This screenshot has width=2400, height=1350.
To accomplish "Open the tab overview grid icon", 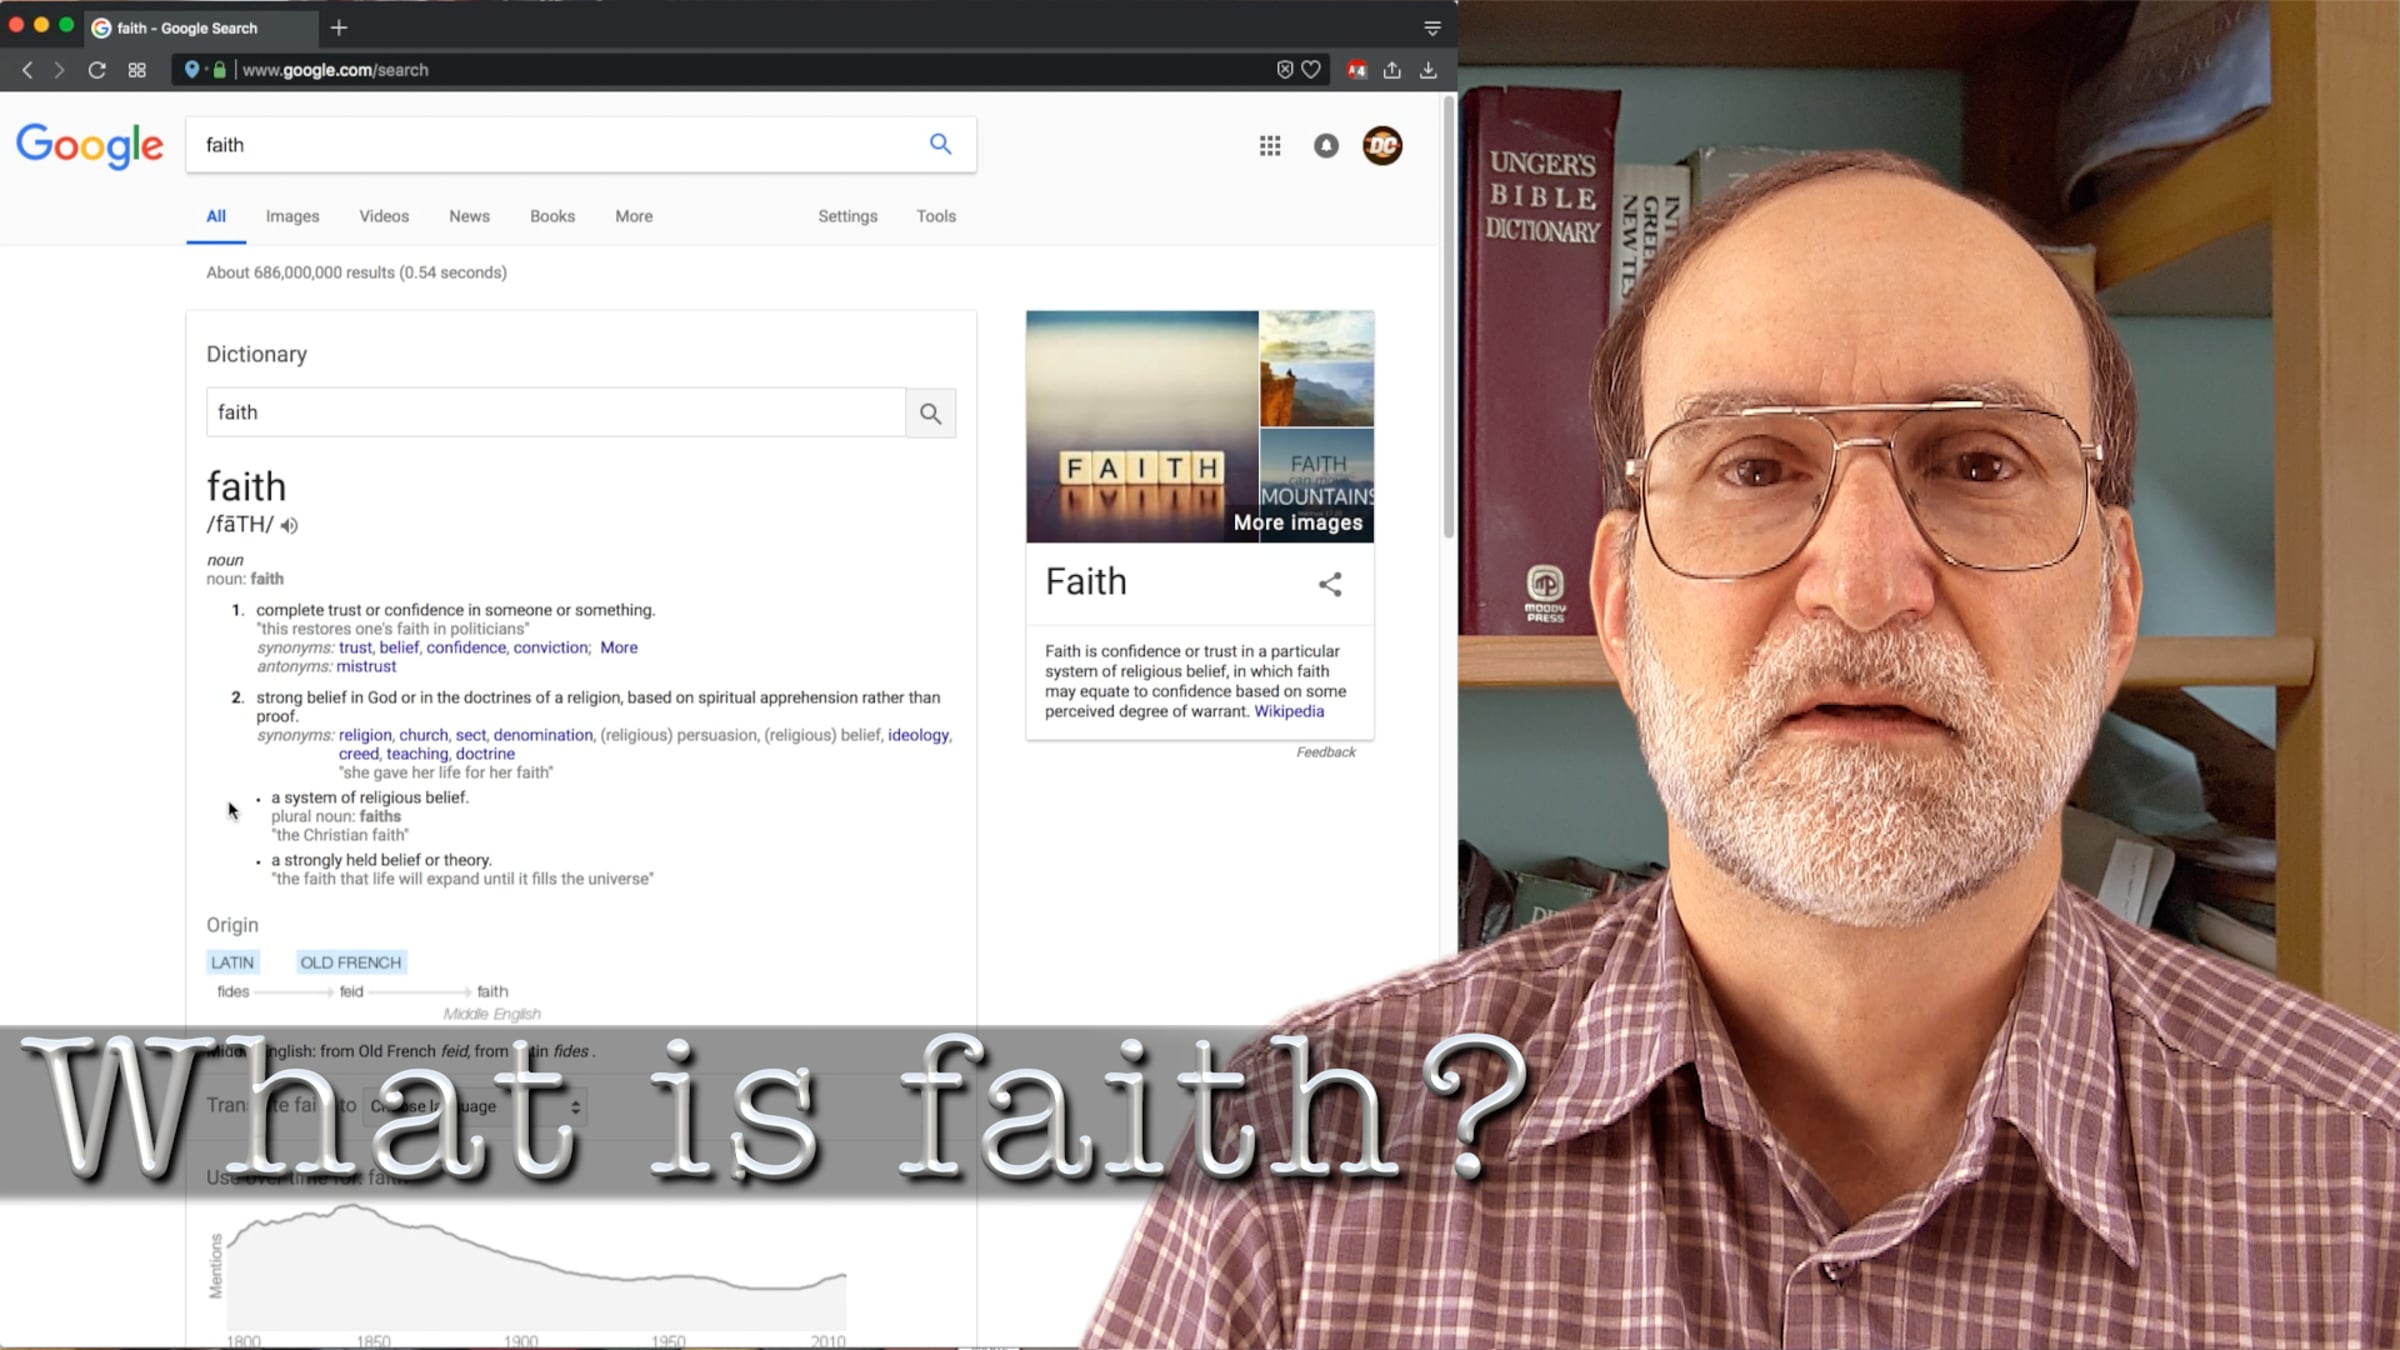I will 137,70.
